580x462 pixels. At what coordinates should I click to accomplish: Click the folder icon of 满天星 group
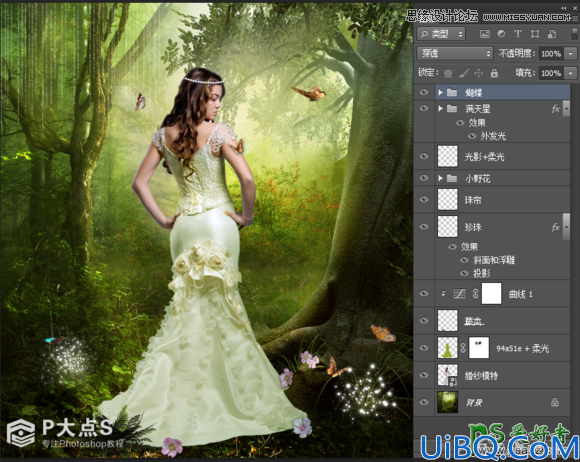click(452, 108)
